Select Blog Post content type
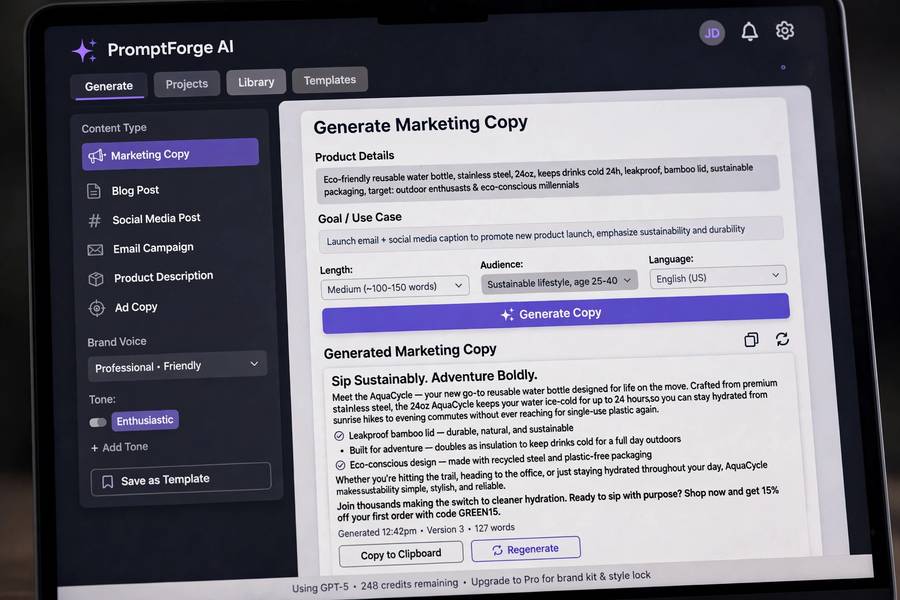This screenshot has width=900, height=600. pos(135,191)
